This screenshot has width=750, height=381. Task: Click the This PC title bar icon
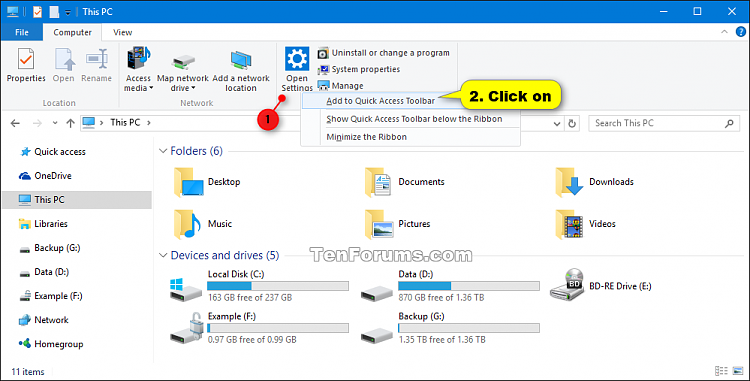[12, 11]
